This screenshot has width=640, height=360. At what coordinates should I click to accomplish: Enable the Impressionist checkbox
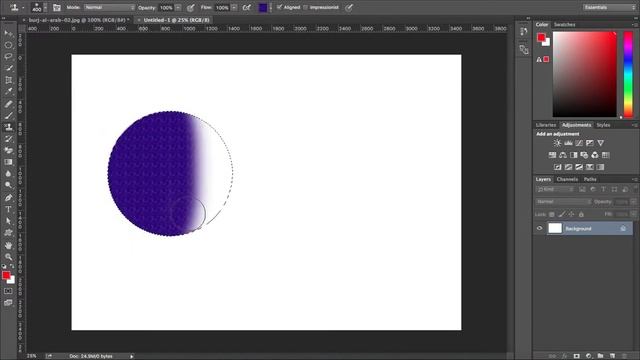click(305, 7)
